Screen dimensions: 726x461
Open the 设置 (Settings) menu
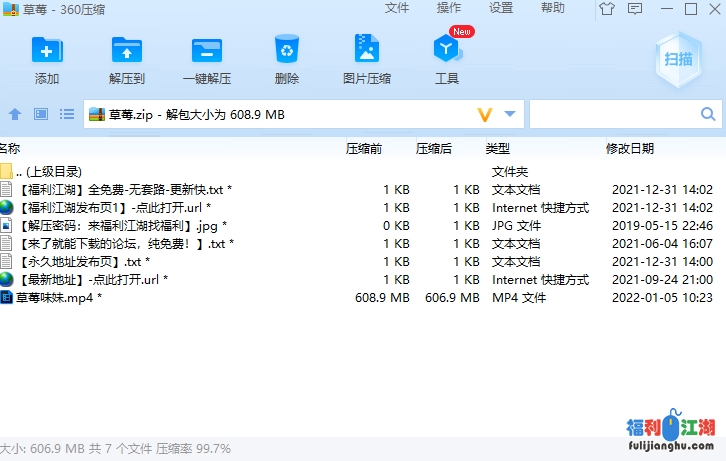coord(501,8)
